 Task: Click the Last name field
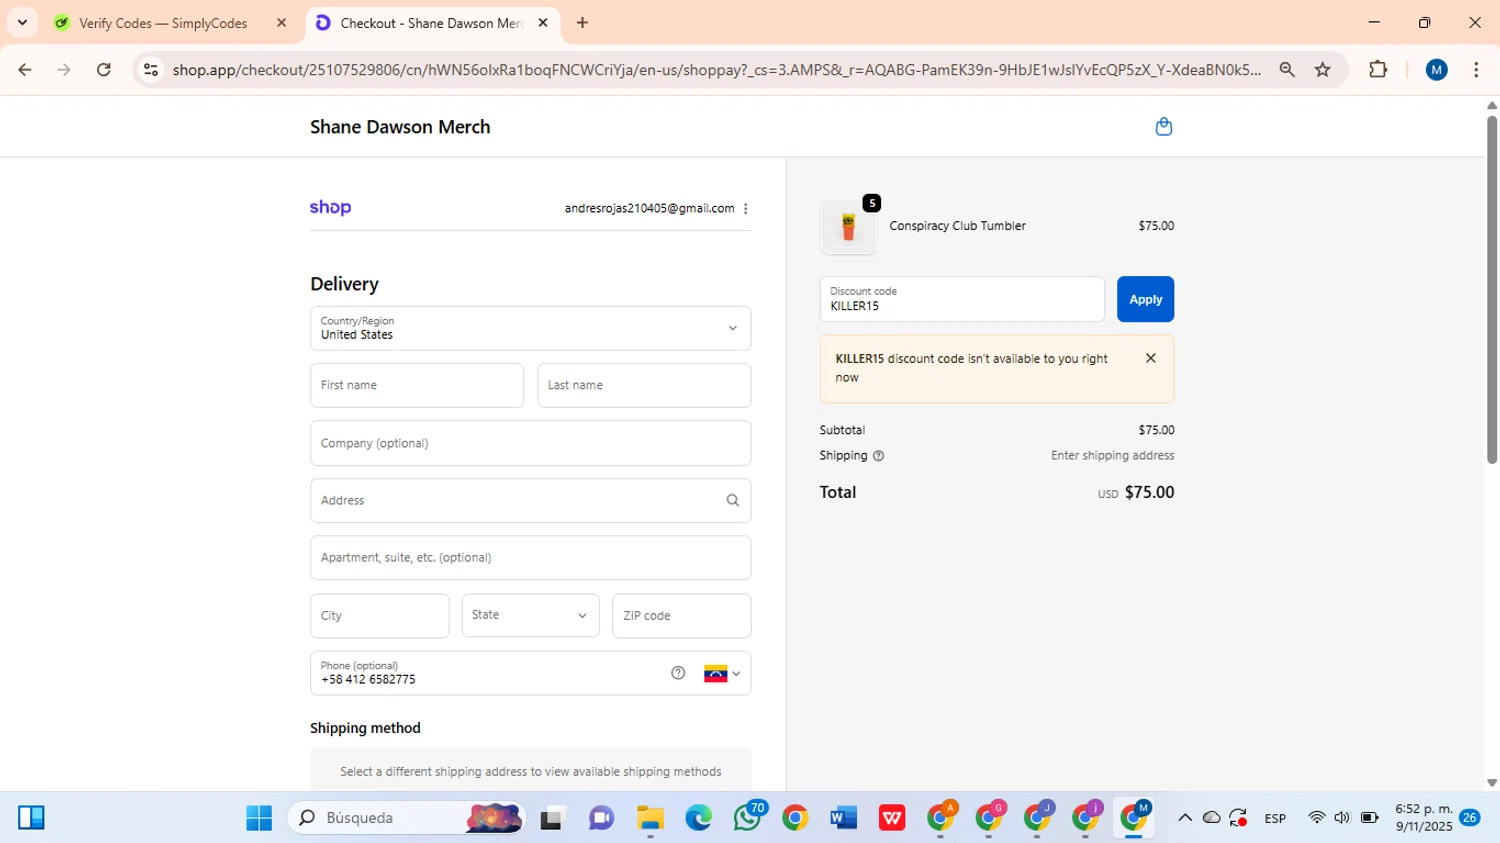coord(644,385)
